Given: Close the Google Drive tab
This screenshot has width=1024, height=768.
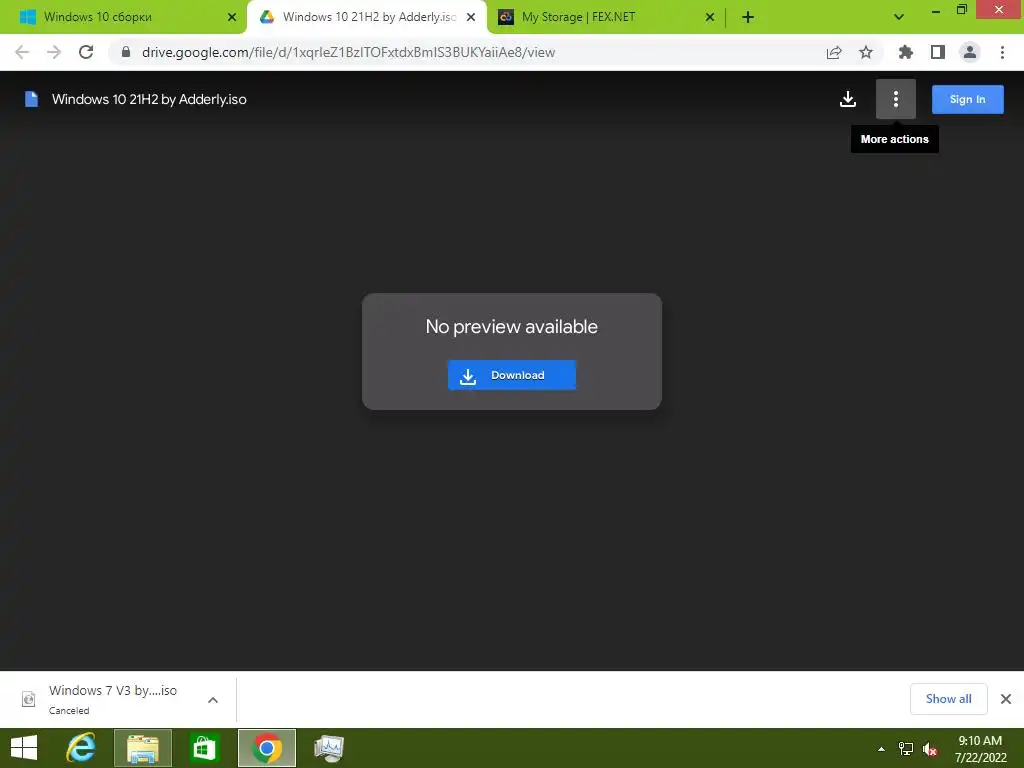Looking at the screenshot, I should click(471, 17).
